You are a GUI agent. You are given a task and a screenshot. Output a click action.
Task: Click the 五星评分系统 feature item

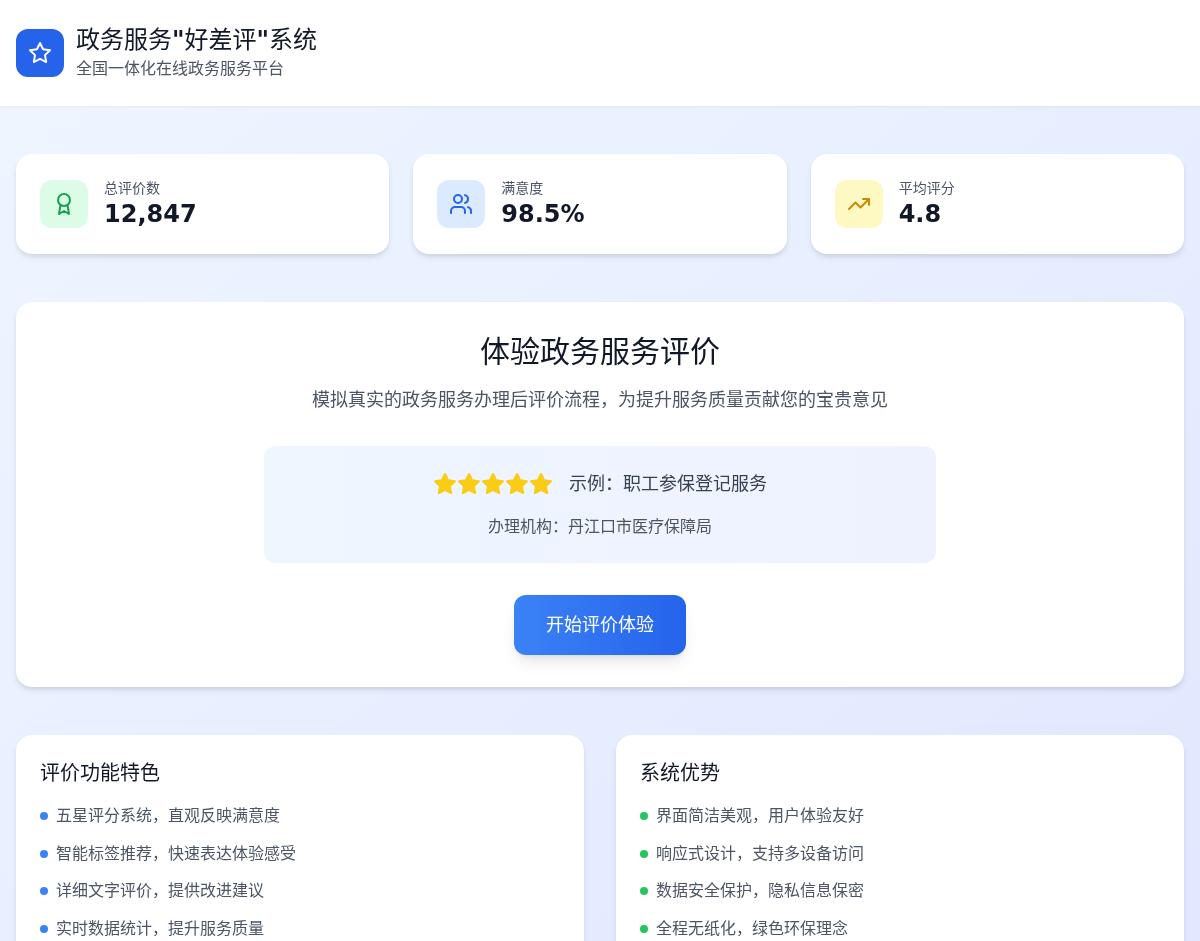[x=168, y=816]
